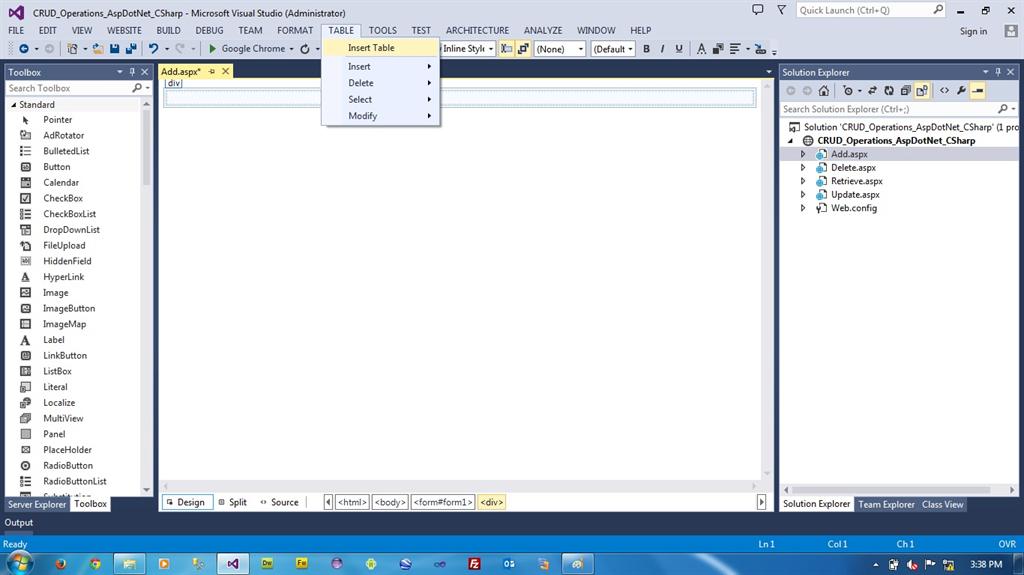Open the Select submenu
The width and height of the screenshot is (1024, 575).
(380, 99)
